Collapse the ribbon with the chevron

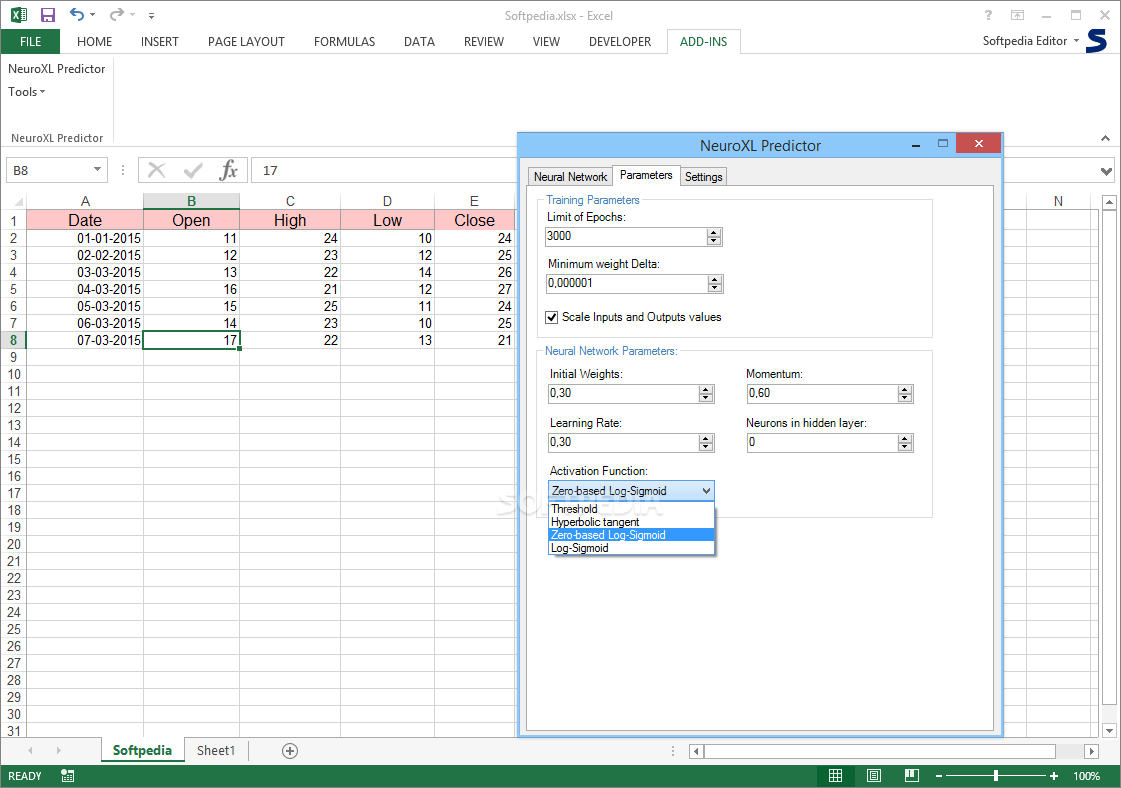1105,138
